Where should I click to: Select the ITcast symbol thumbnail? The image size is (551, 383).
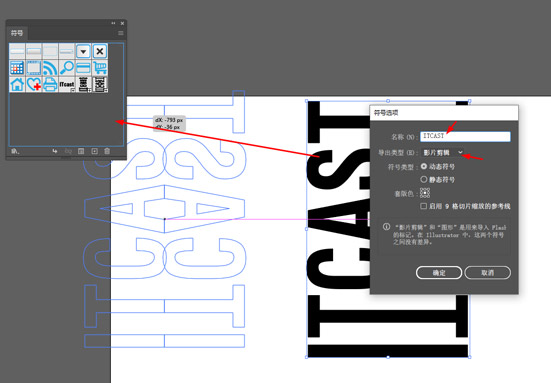tap(67, 85)
